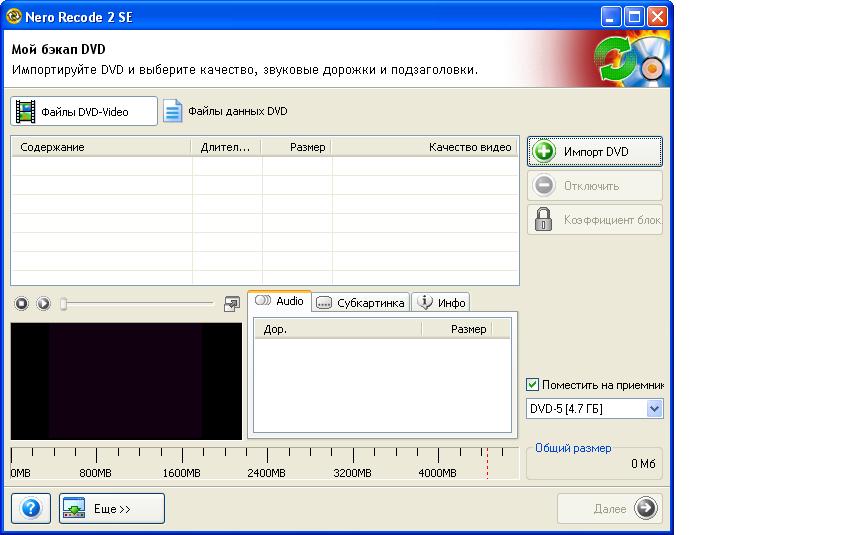This screenshot has height=535, width=842.
Task: Click the 0 Мб total size value
Action: point(643,464)
